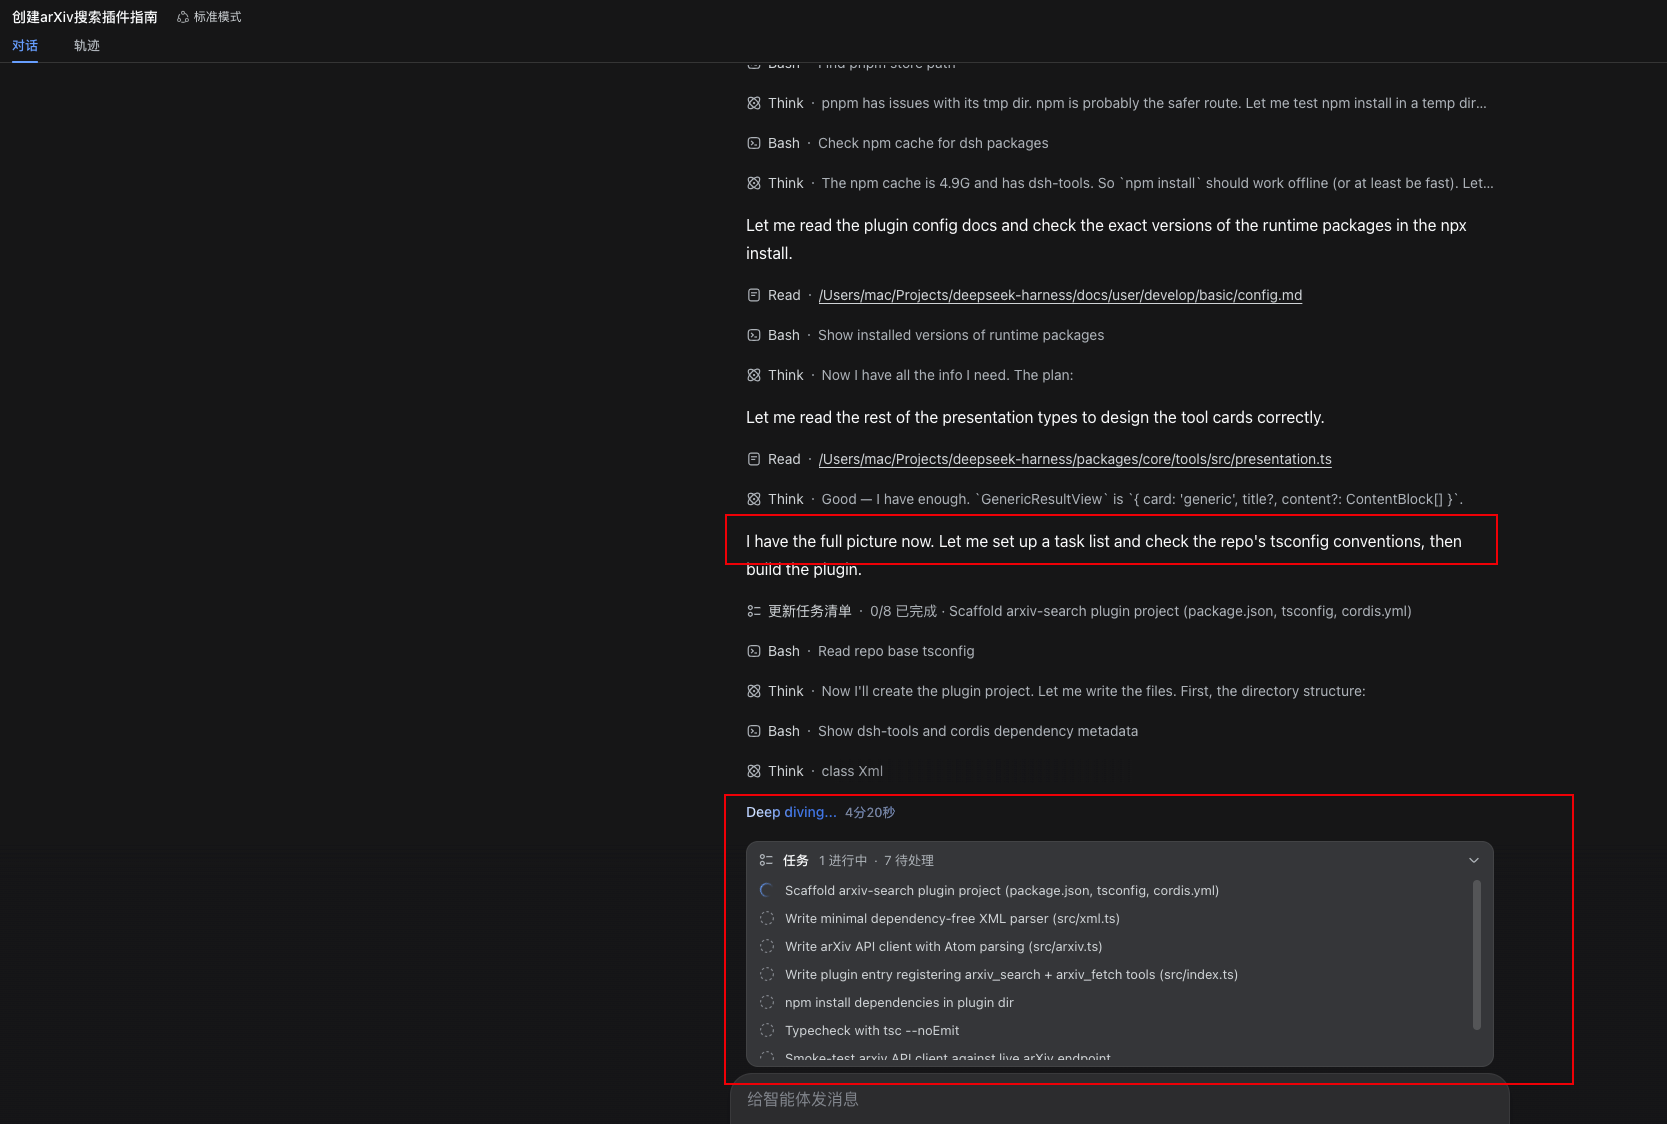1667x1124 pixels.
Task: Click the message 'Let me read the rest of the presentation types'
Action: pos(1035,417)
